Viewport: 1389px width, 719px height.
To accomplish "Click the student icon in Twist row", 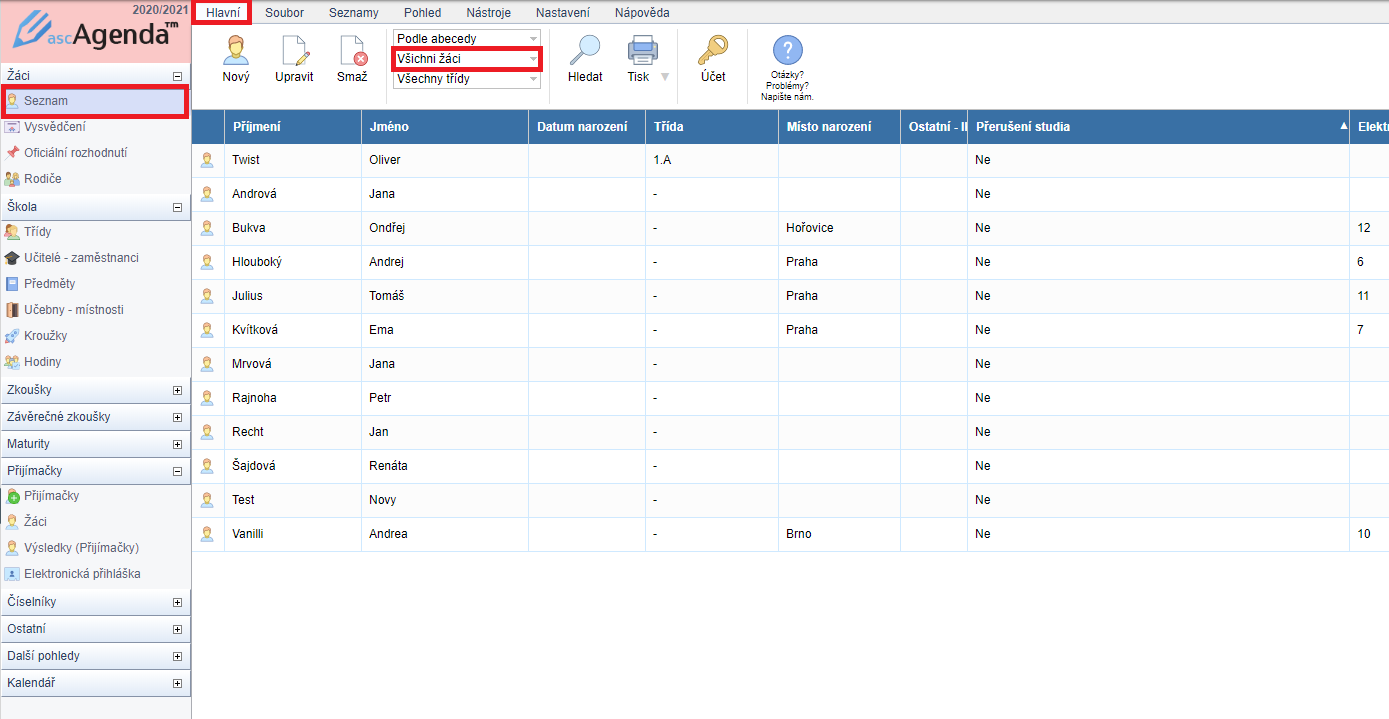I will coord(207,160).
